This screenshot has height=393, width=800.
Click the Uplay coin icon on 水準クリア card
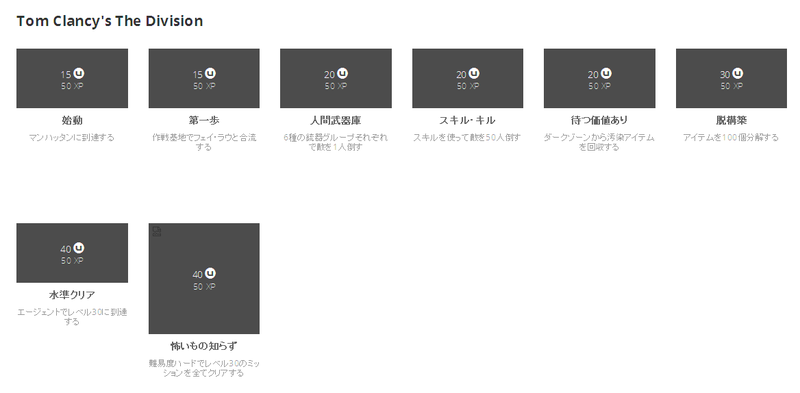(78, 248)
